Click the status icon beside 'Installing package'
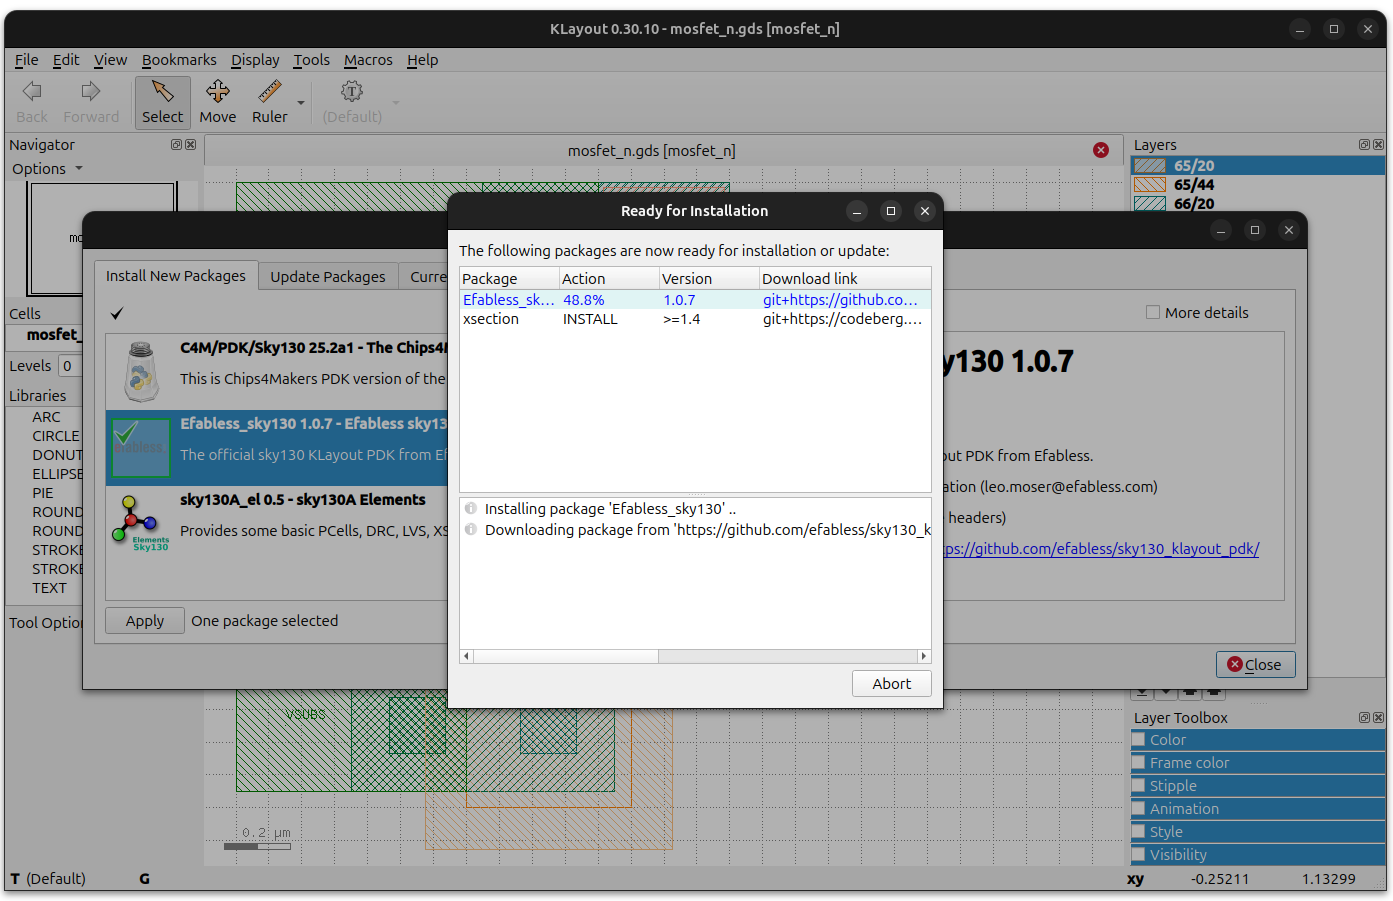This screenshot has width=1393, height=901. (x=470, y=509)
